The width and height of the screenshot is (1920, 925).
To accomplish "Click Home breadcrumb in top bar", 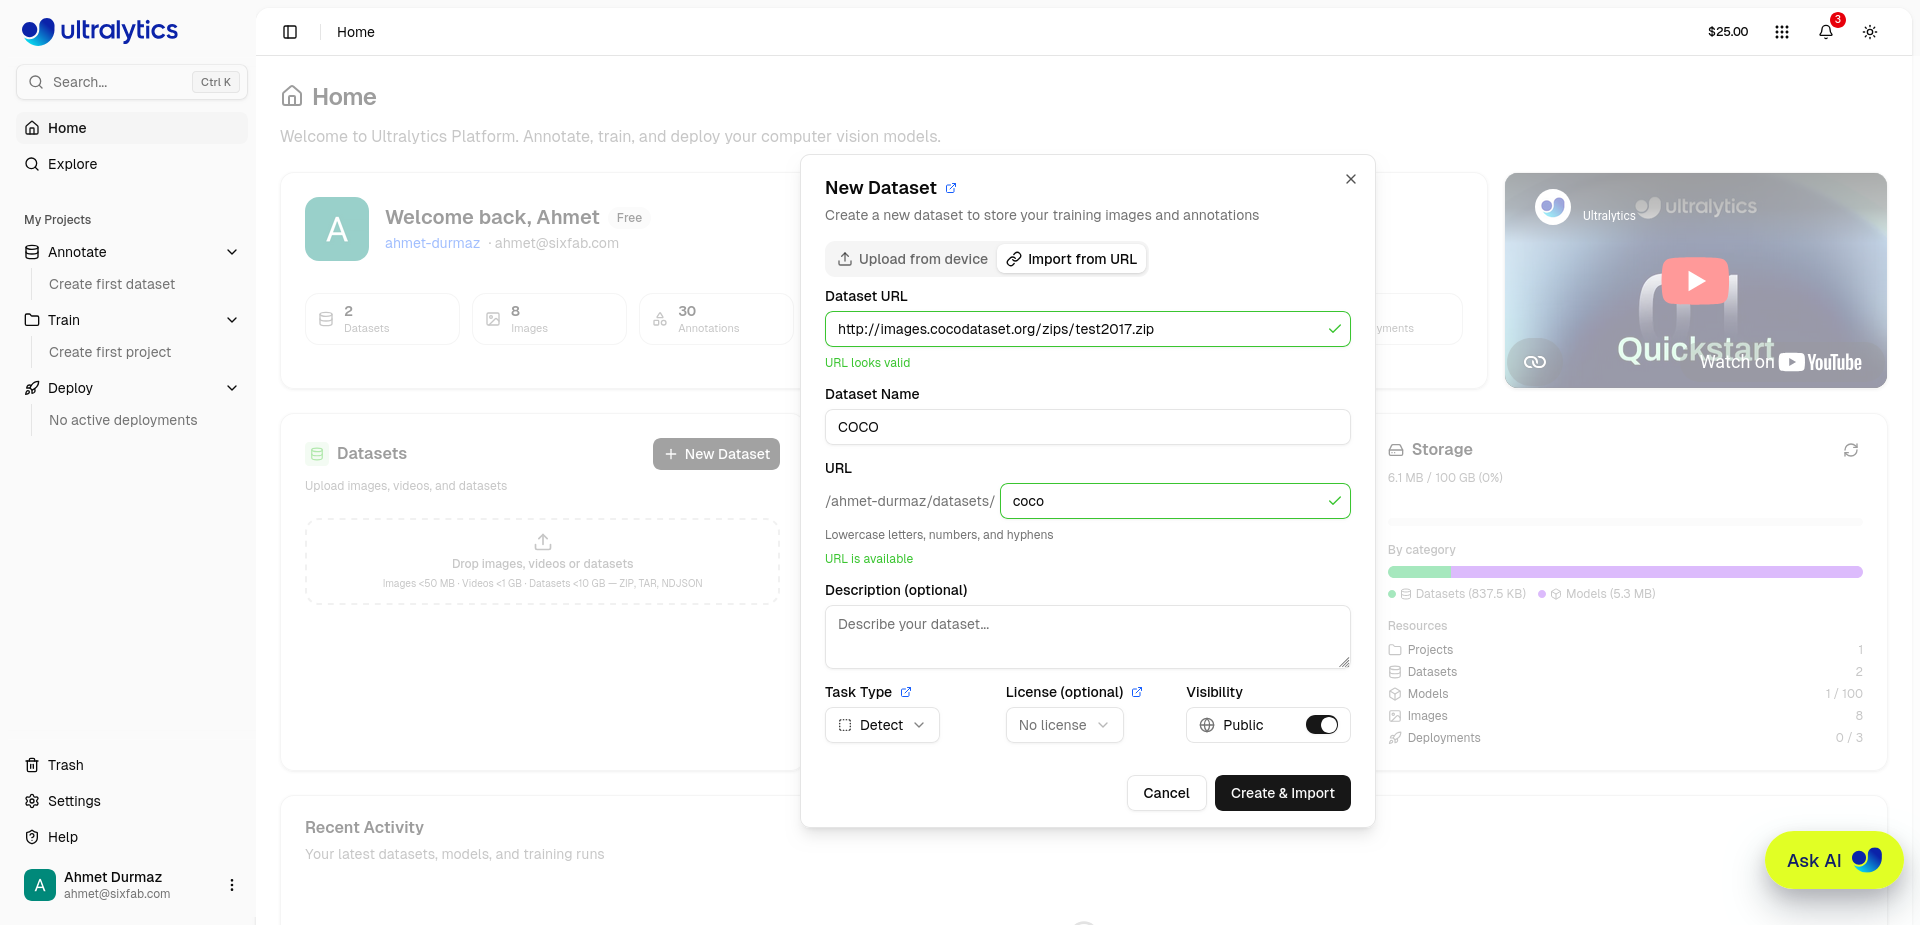I will 356,32.
